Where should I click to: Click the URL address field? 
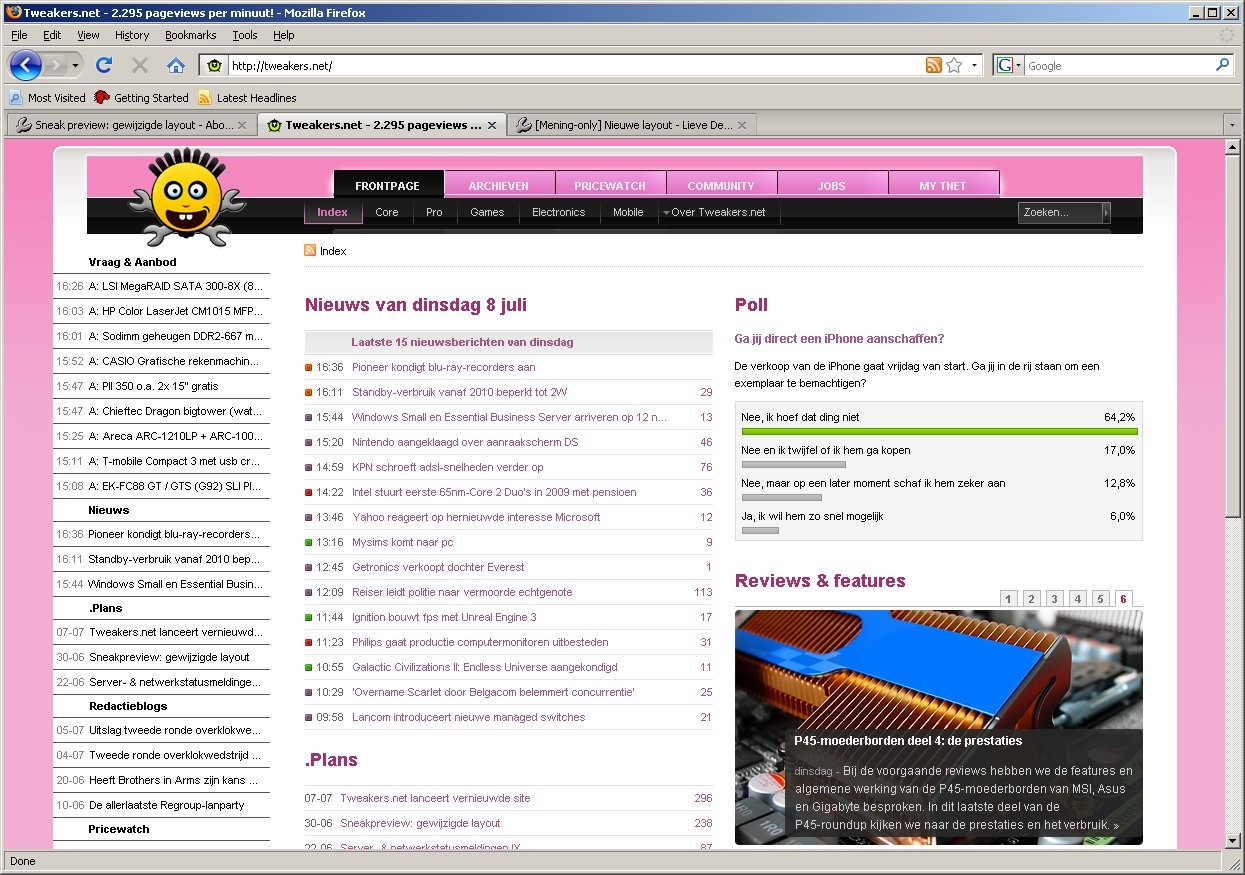(575, 65)
